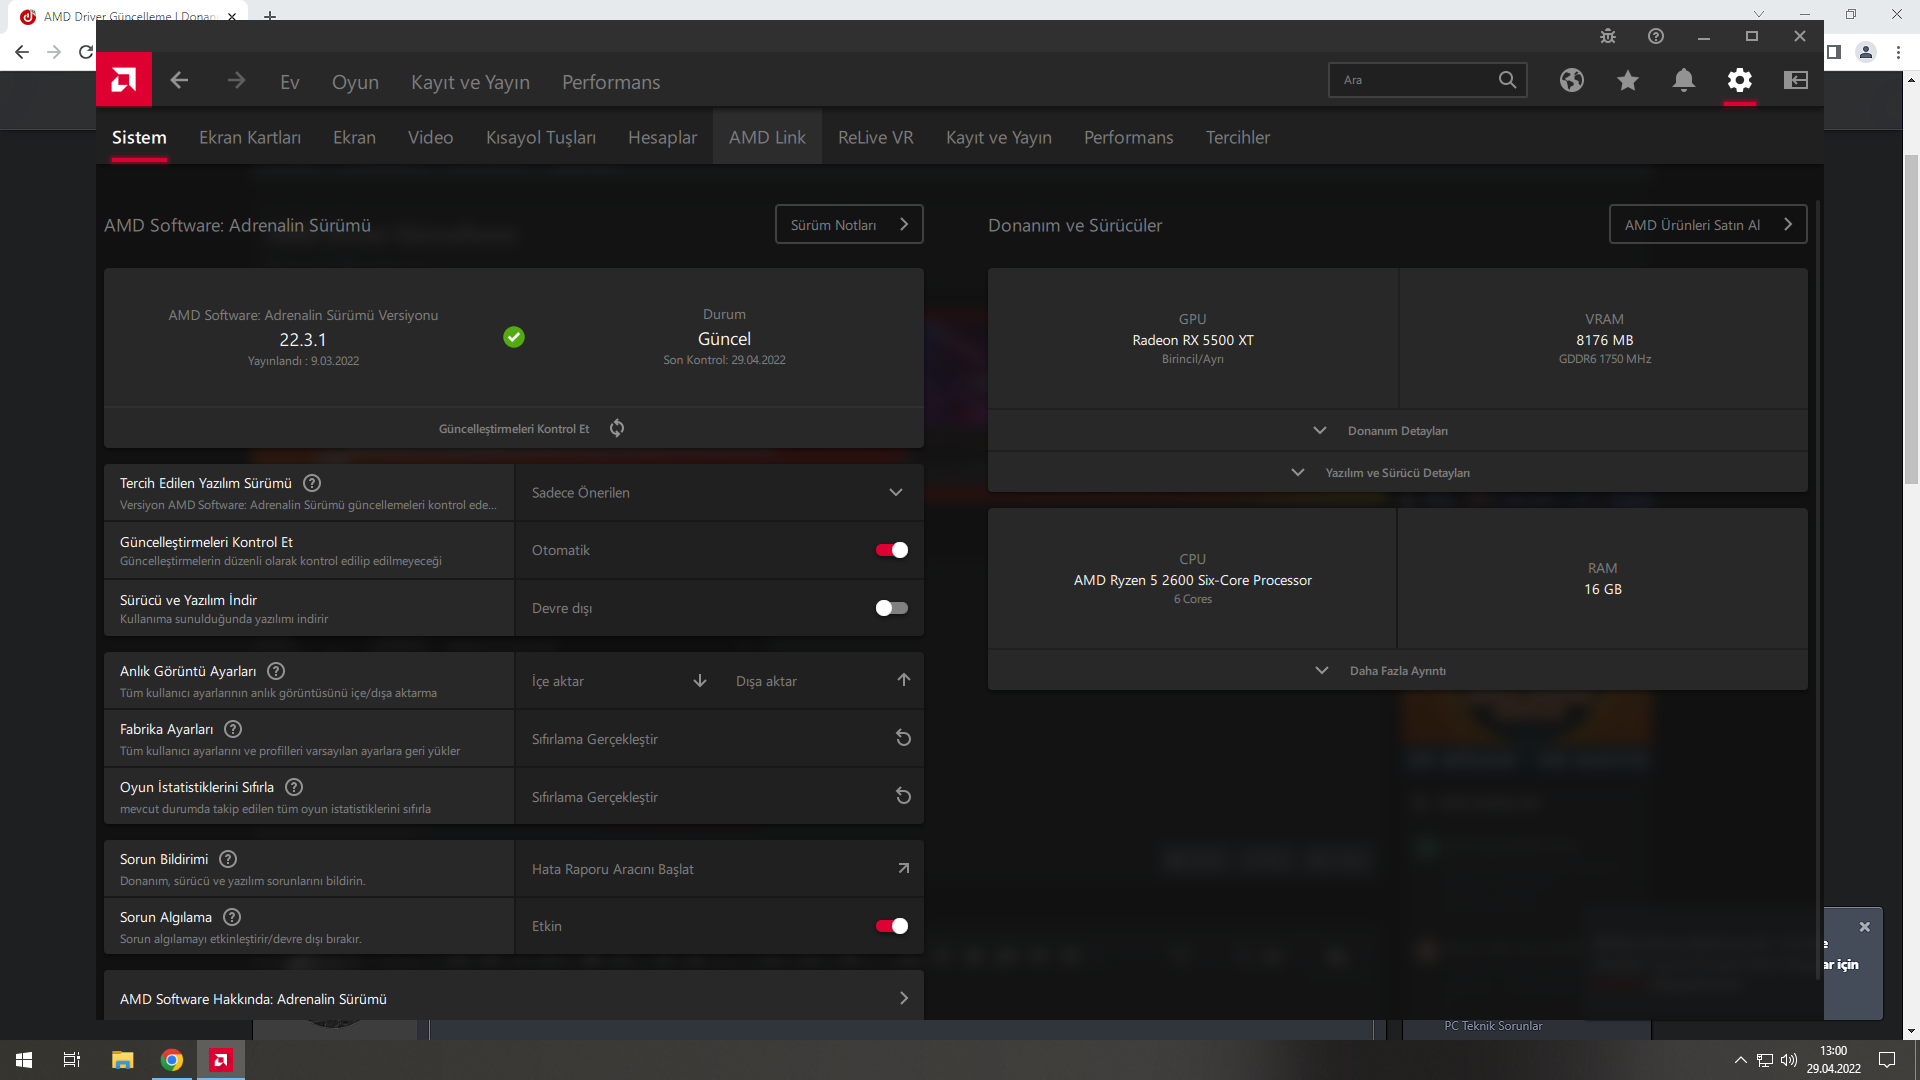Open Oyun in the top navigation
The image size is (1920, 1080).
coord(355,82)
